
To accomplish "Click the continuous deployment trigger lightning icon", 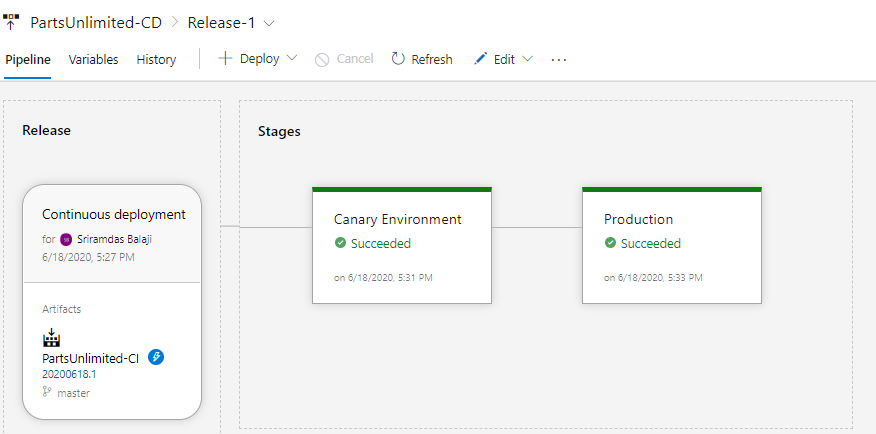I will pyautogui.click(x=156, y=357).
